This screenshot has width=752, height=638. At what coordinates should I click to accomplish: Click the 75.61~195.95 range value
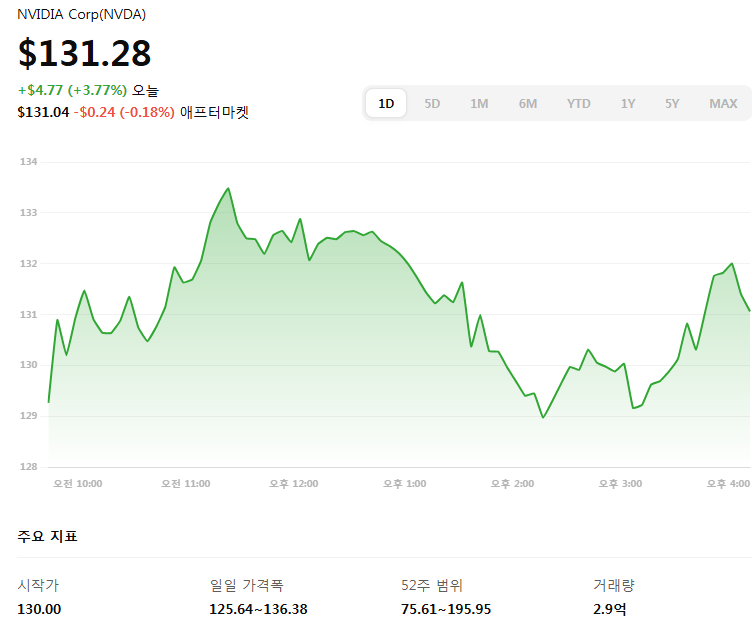tap(446, 609)
